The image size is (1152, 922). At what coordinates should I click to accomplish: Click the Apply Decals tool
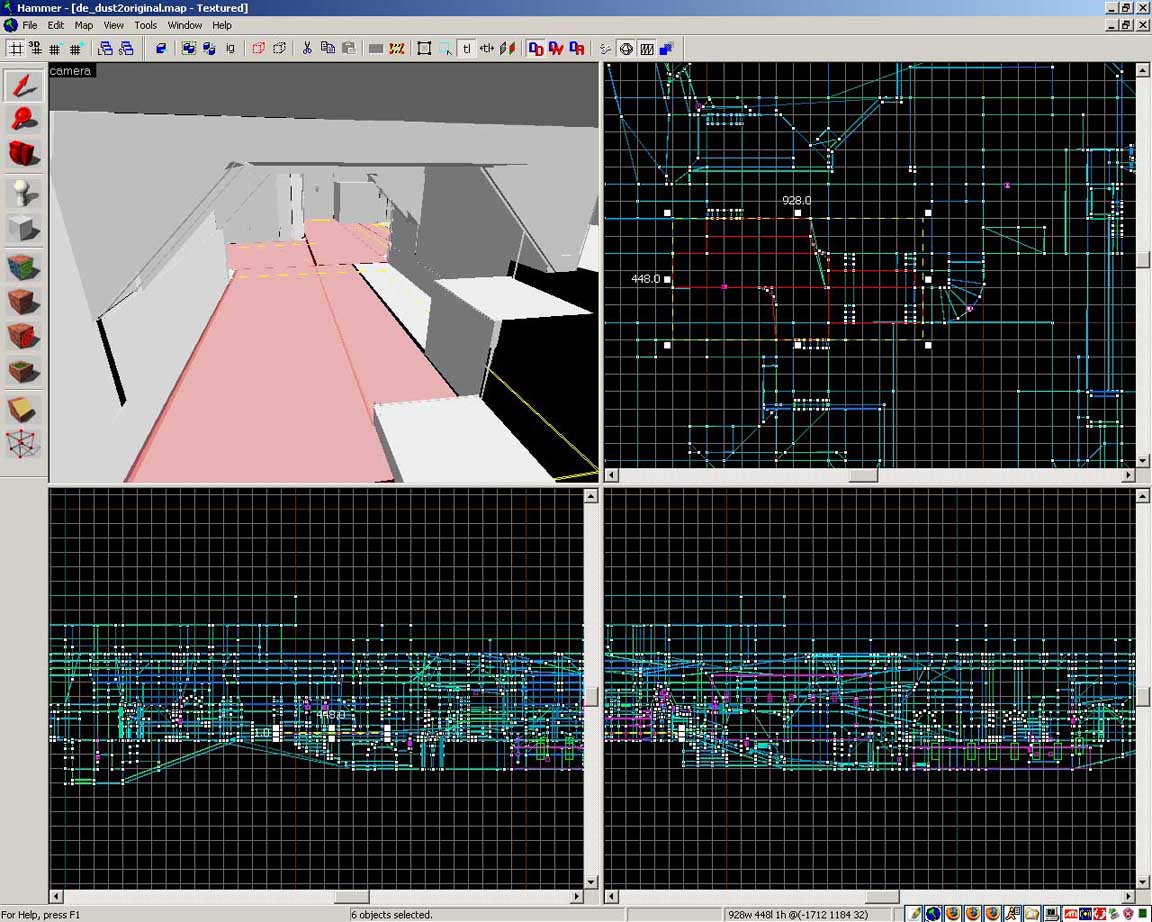24,337
